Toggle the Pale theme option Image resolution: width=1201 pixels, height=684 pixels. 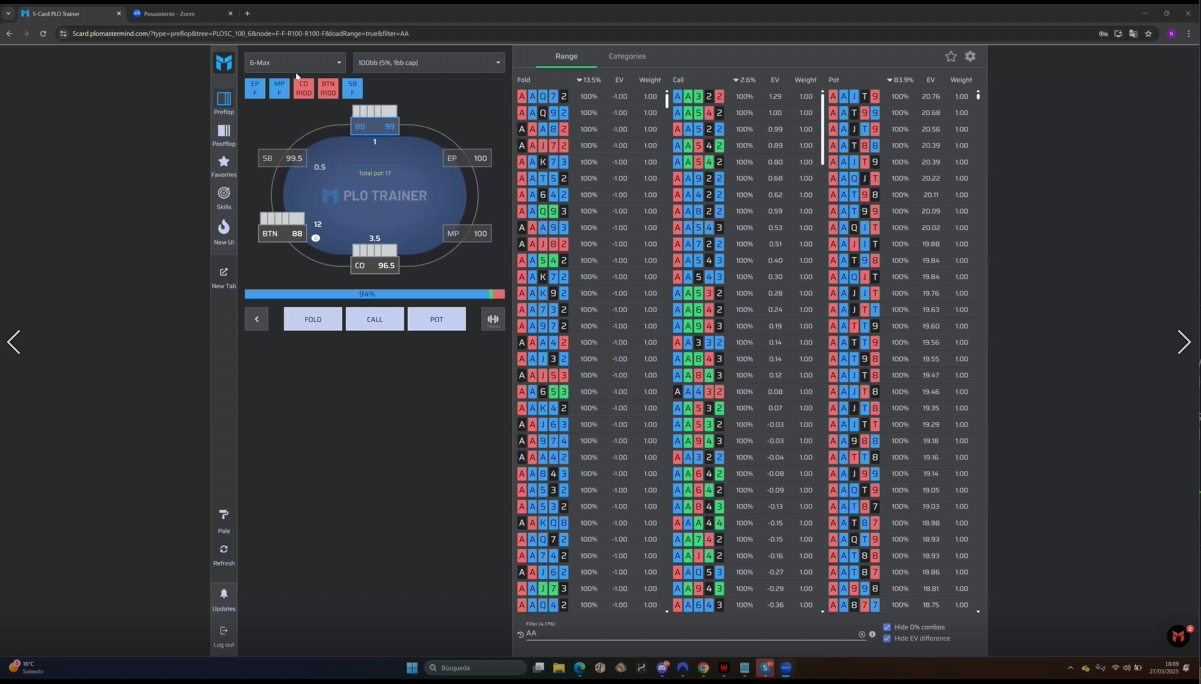224,521
